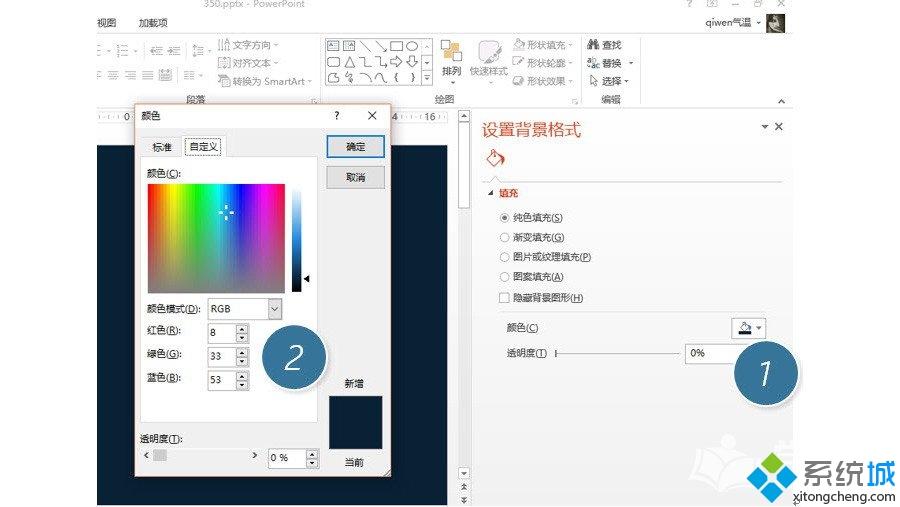Select Picture or texture fill (图片或纹理填充) option
The image size is (900, 507).
tap(505, 257)
